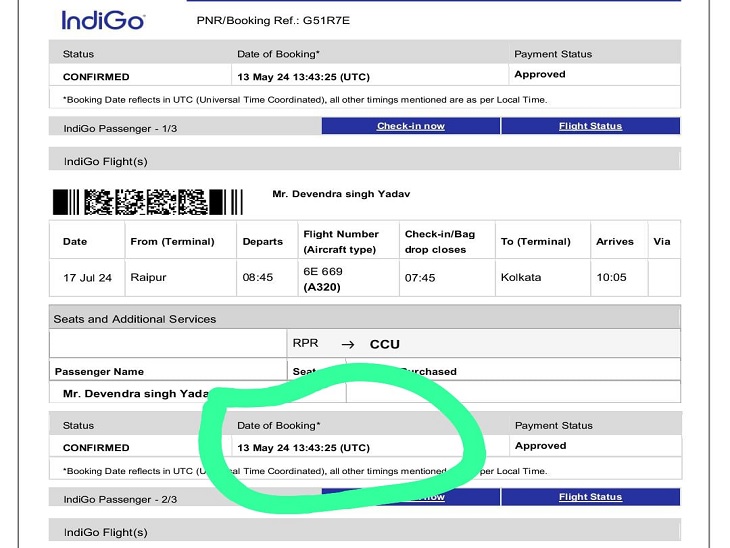Click the Check-in/Bag drop closes header
730x548 pixels.
[439, 242]
